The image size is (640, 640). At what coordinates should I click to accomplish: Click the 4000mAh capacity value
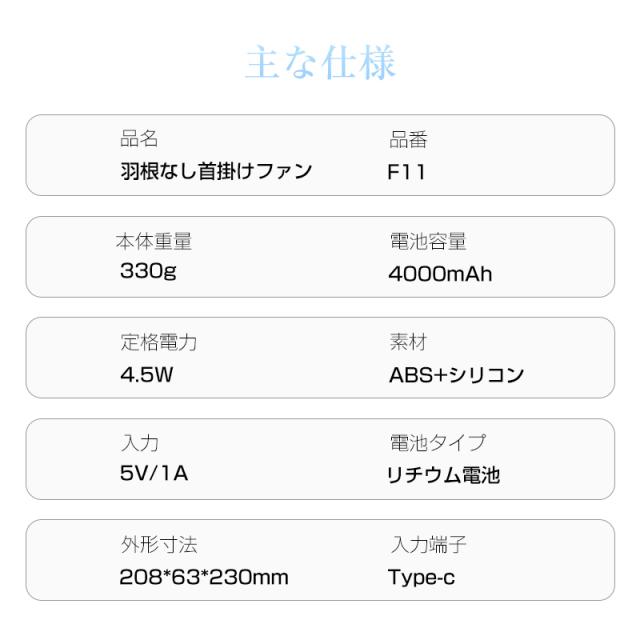point(440,273)
